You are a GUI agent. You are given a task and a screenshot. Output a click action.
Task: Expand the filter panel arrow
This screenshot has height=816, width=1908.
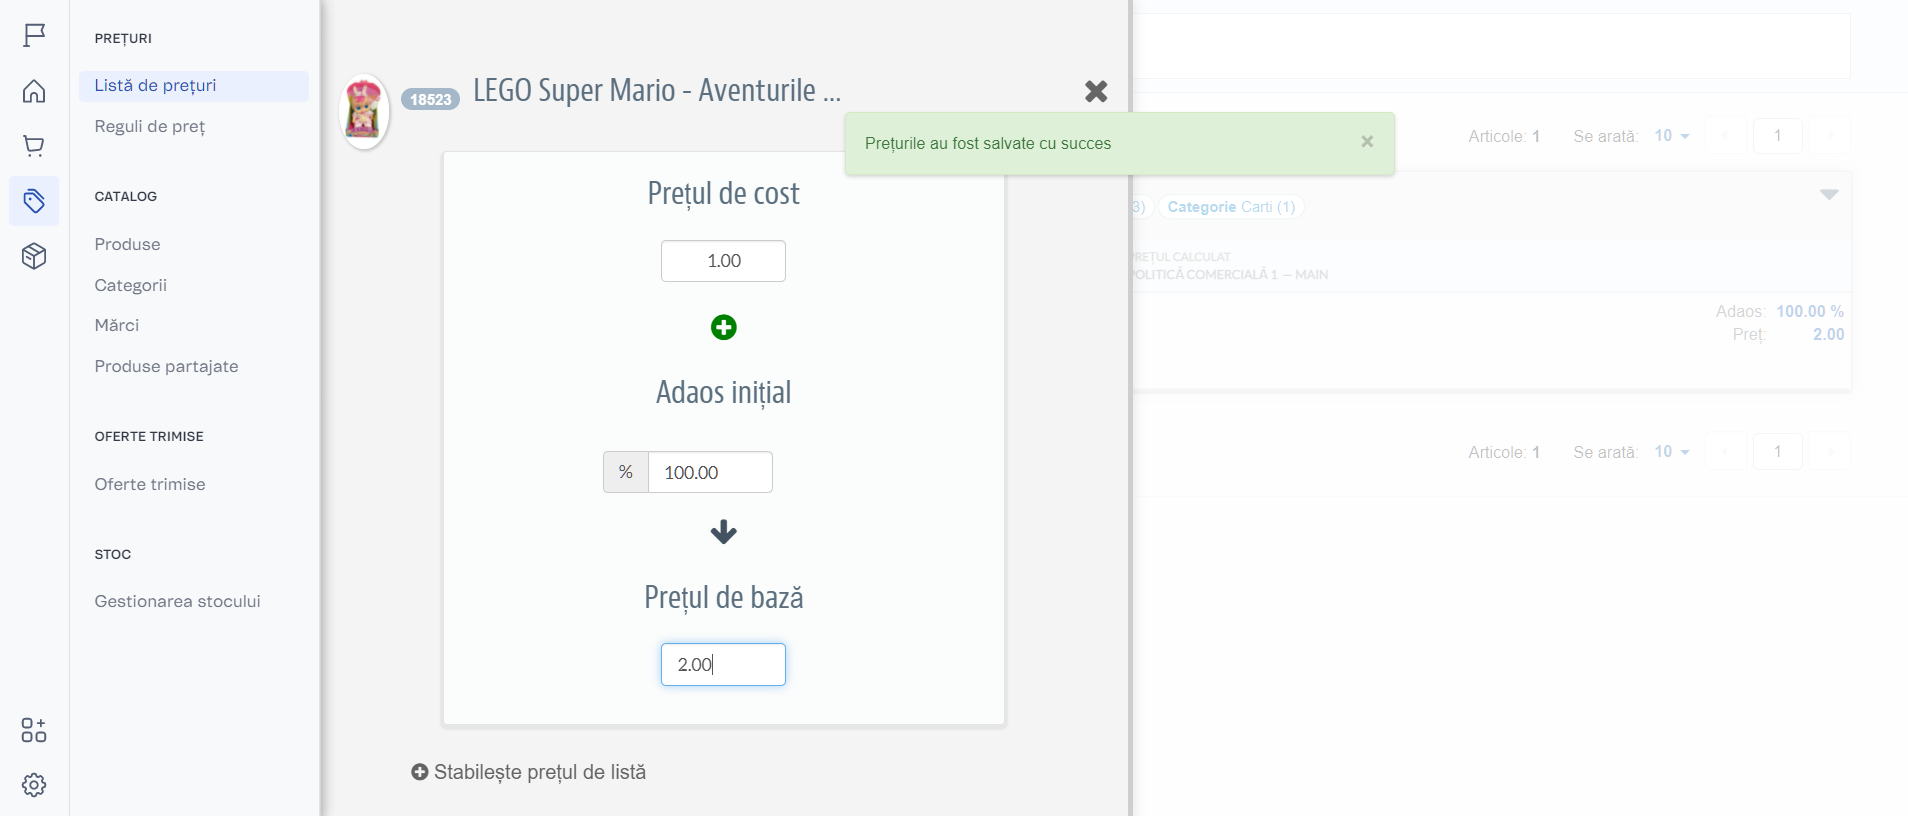click(x=1828, y=194)
